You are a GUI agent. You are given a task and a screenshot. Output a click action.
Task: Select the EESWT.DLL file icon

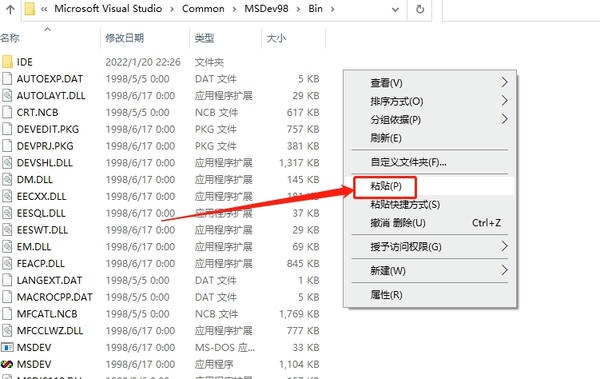[x=7, y=230]
